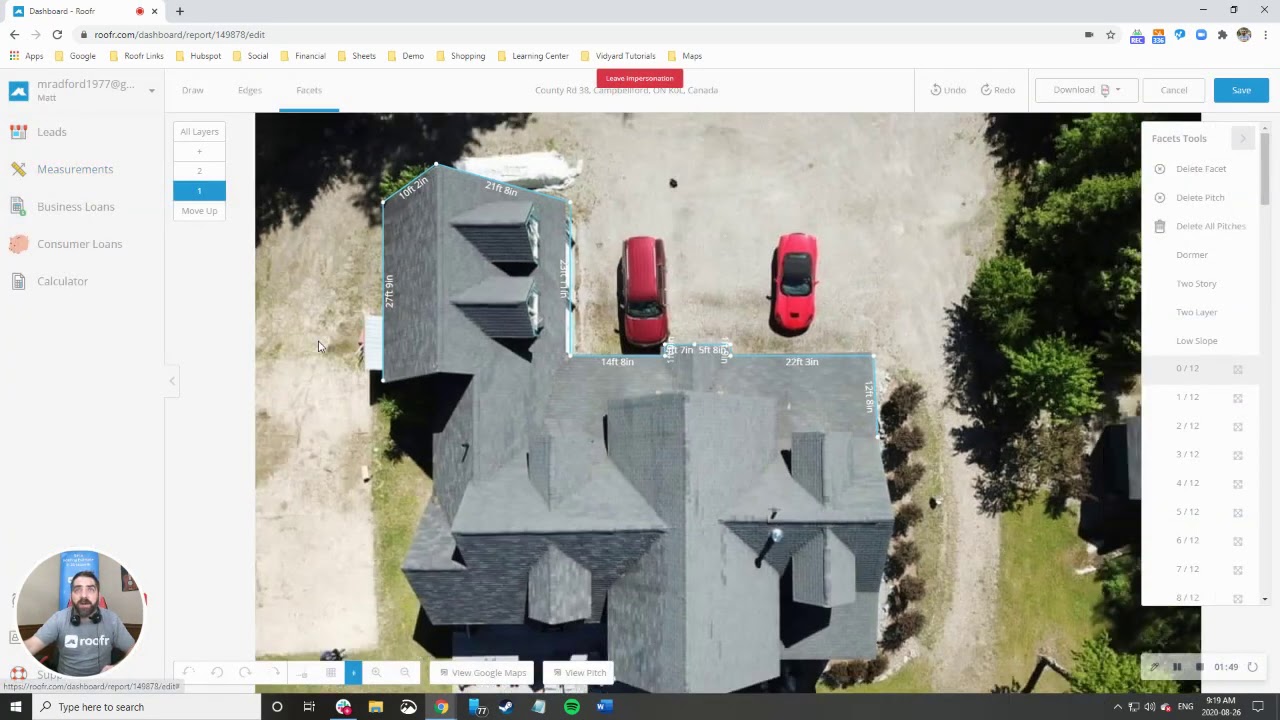Viewport: 1280px width, 720px height.
Task: Show hidden system tray icons
Action: pos(1118,707)
